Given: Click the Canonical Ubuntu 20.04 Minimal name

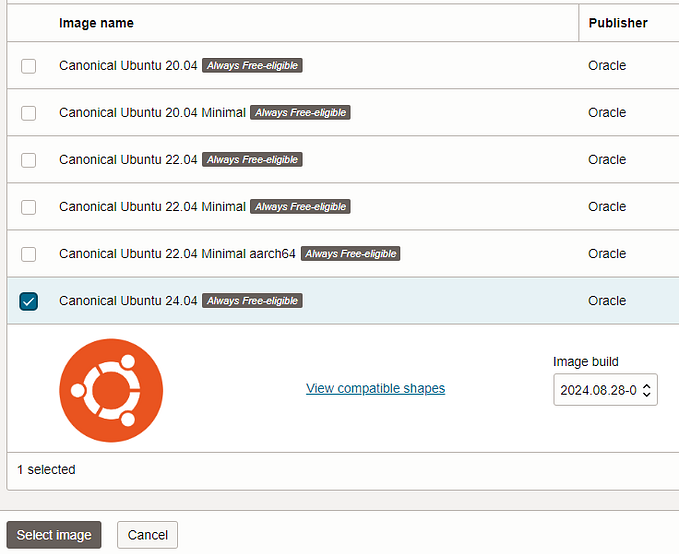Looking at the screenshot, I should tap(152, 113).
